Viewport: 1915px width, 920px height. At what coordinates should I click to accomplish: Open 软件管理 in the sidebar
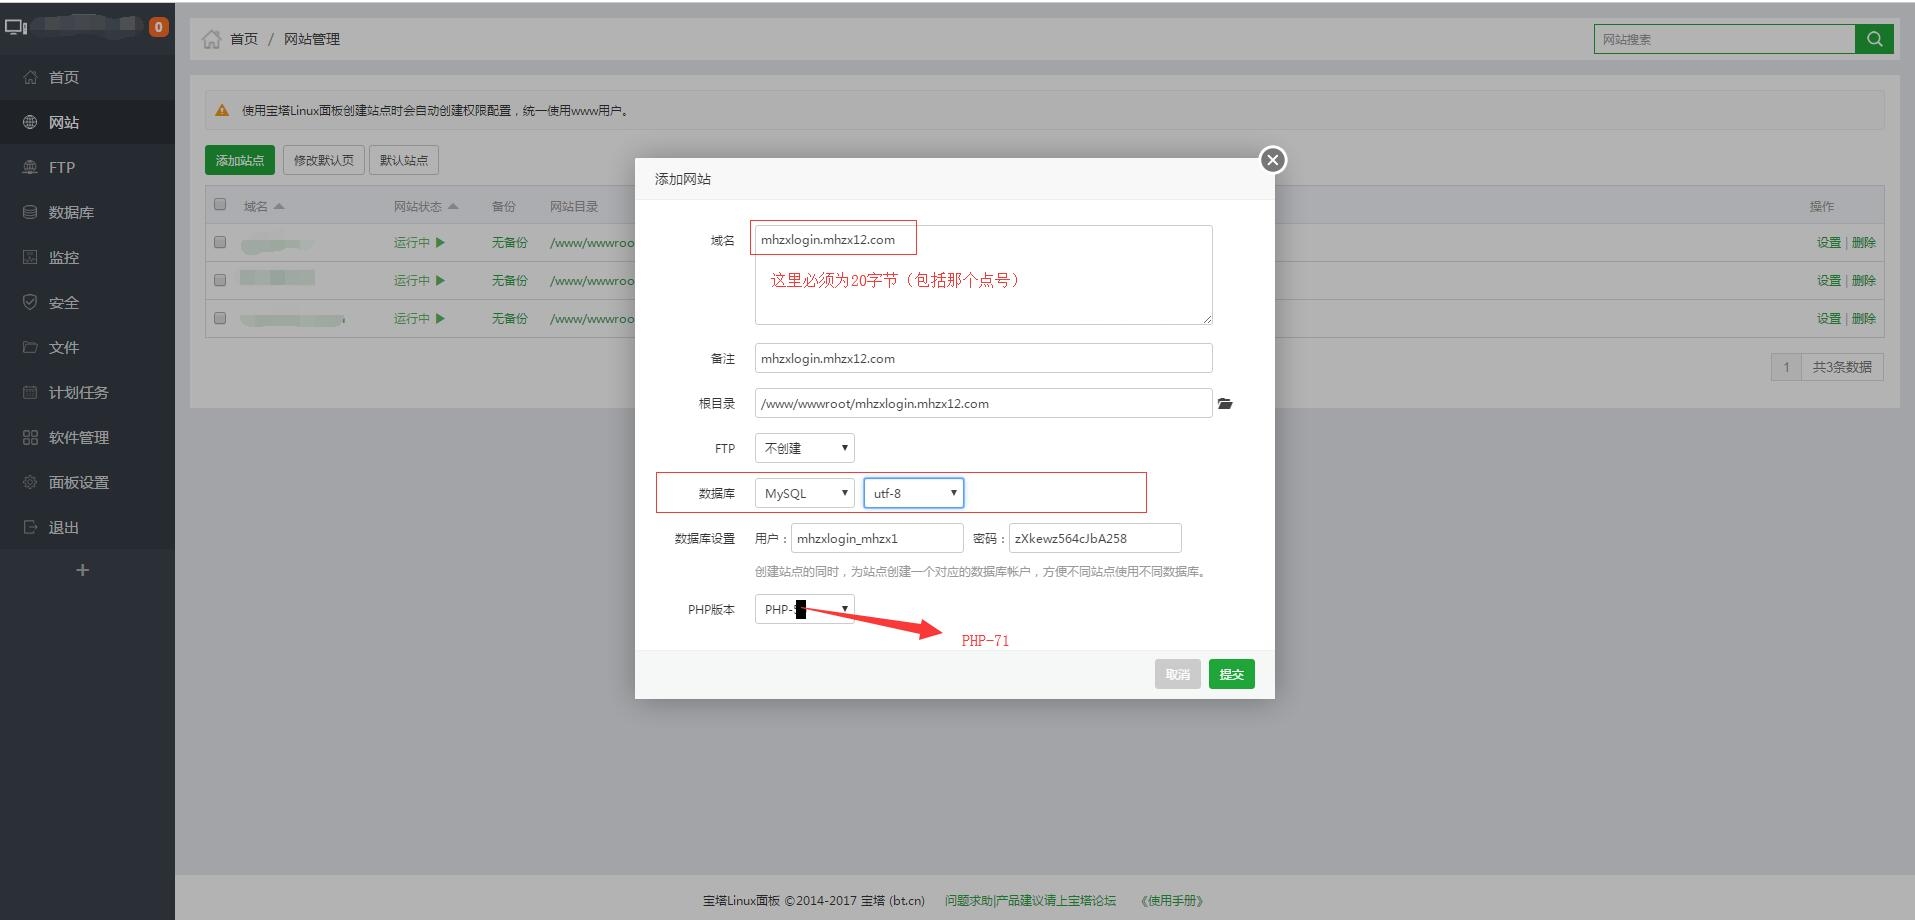[x=87, y=437]
